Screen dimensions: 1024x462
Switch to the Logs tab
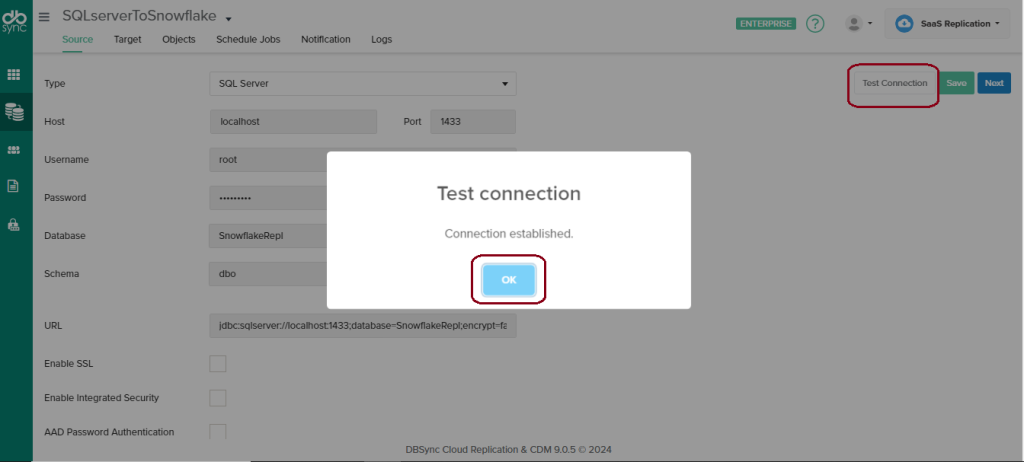381,39
